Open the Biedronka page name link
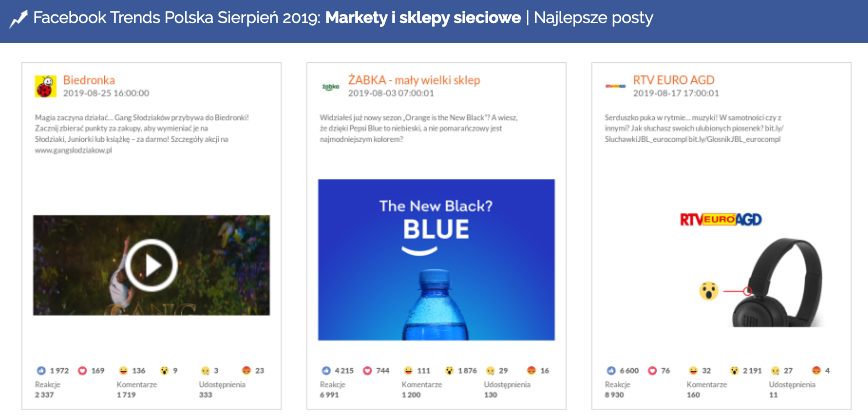This screenshot has height=419, width=868. (x=89, y=80)
